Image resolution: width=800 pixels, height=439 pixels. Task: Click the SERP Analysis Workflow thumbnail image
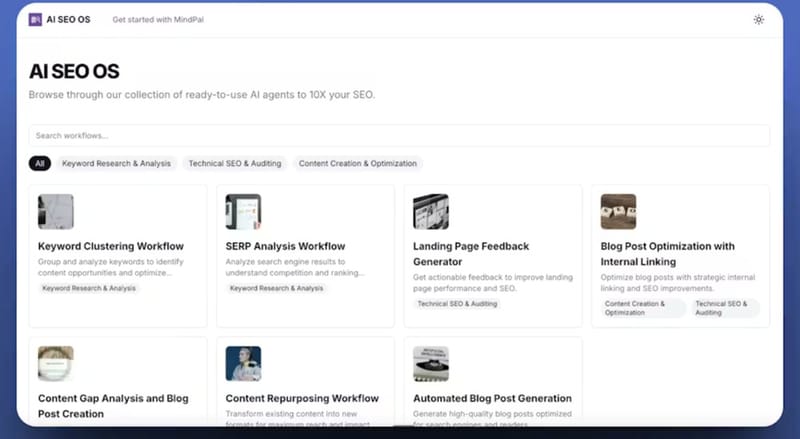(x=243, y=212)
